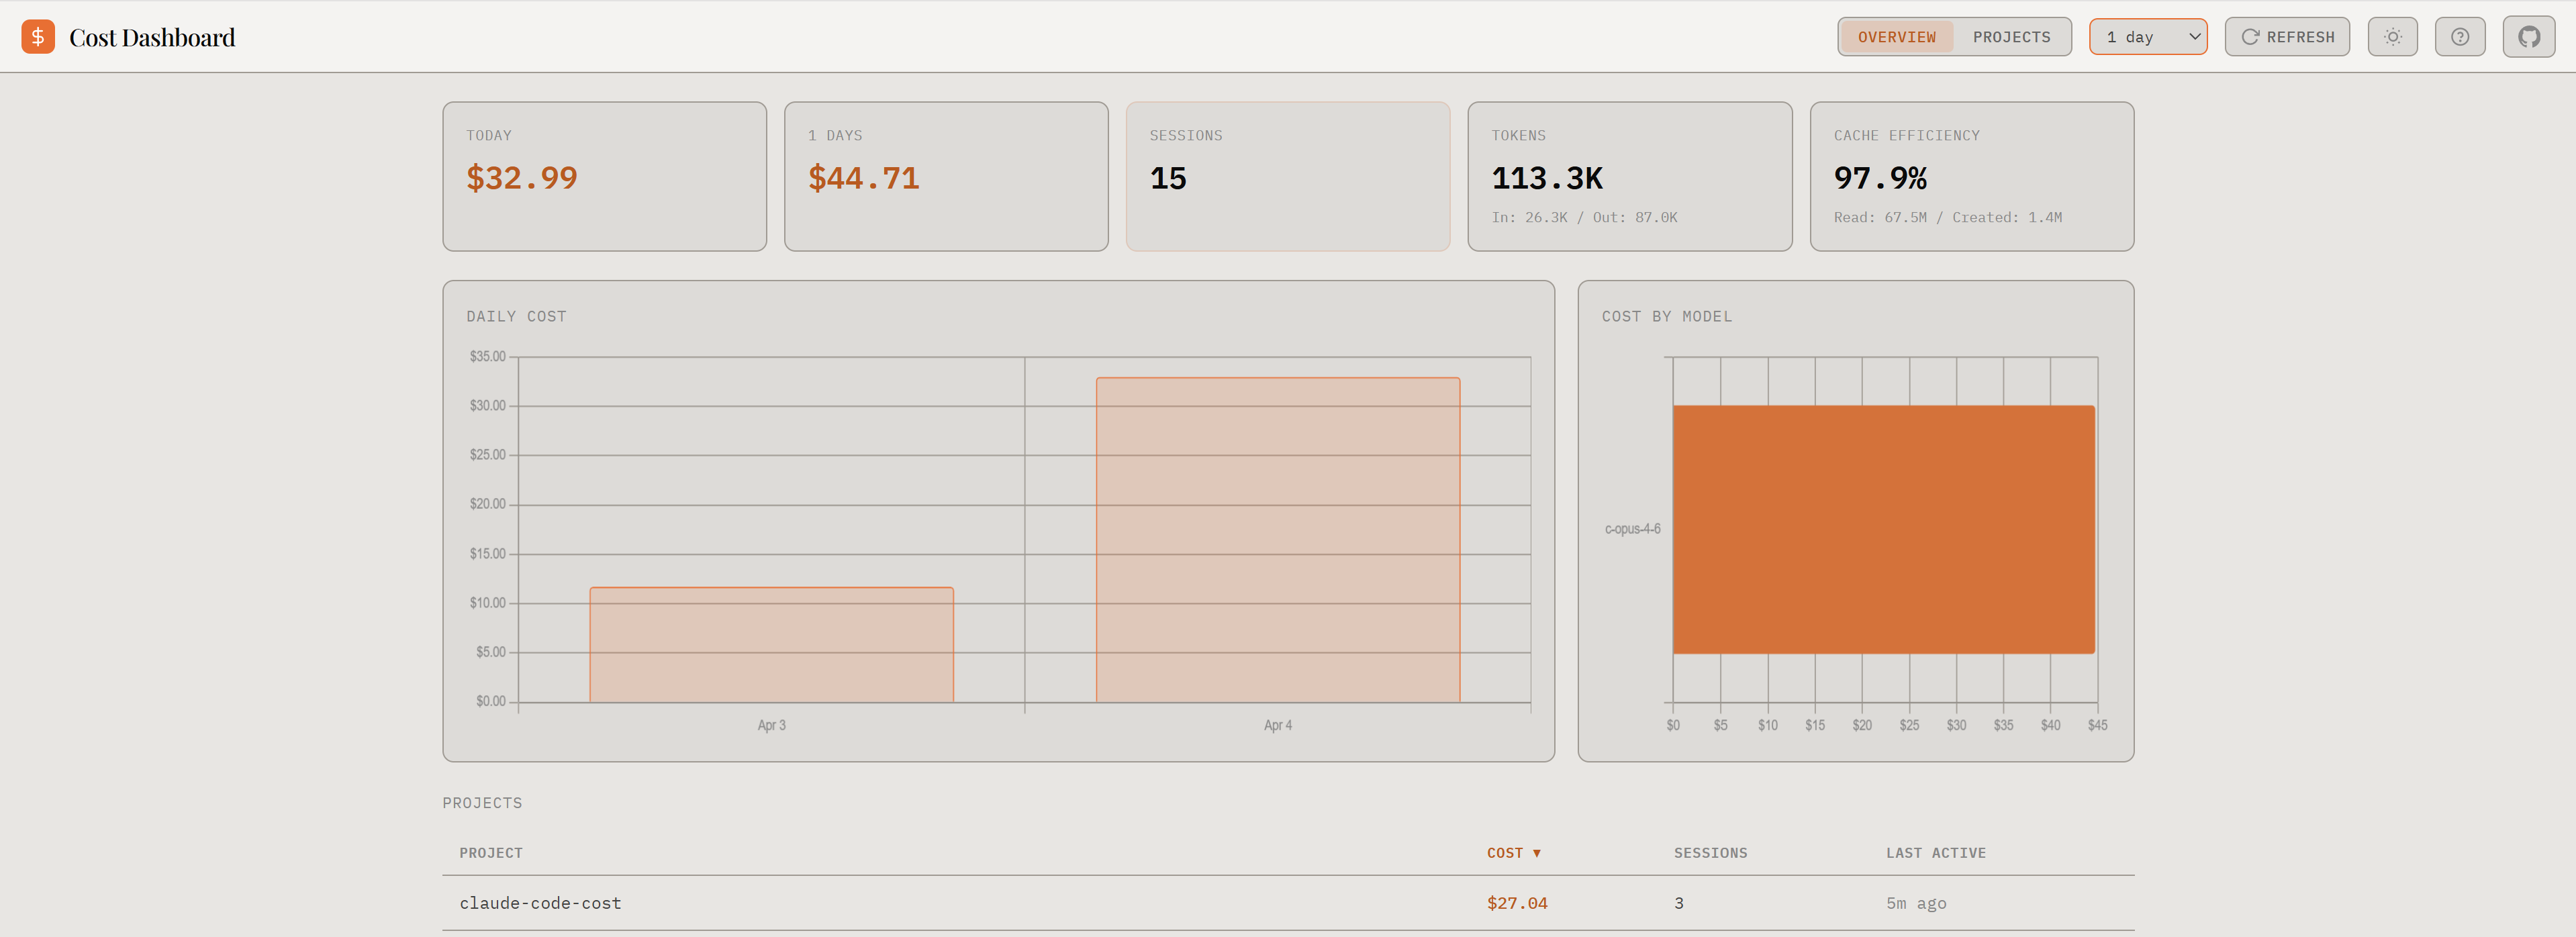The width and height of the screenshot is (2576, 937).
Task: Click the Tokens stat card
Action: coord(1629,176)
